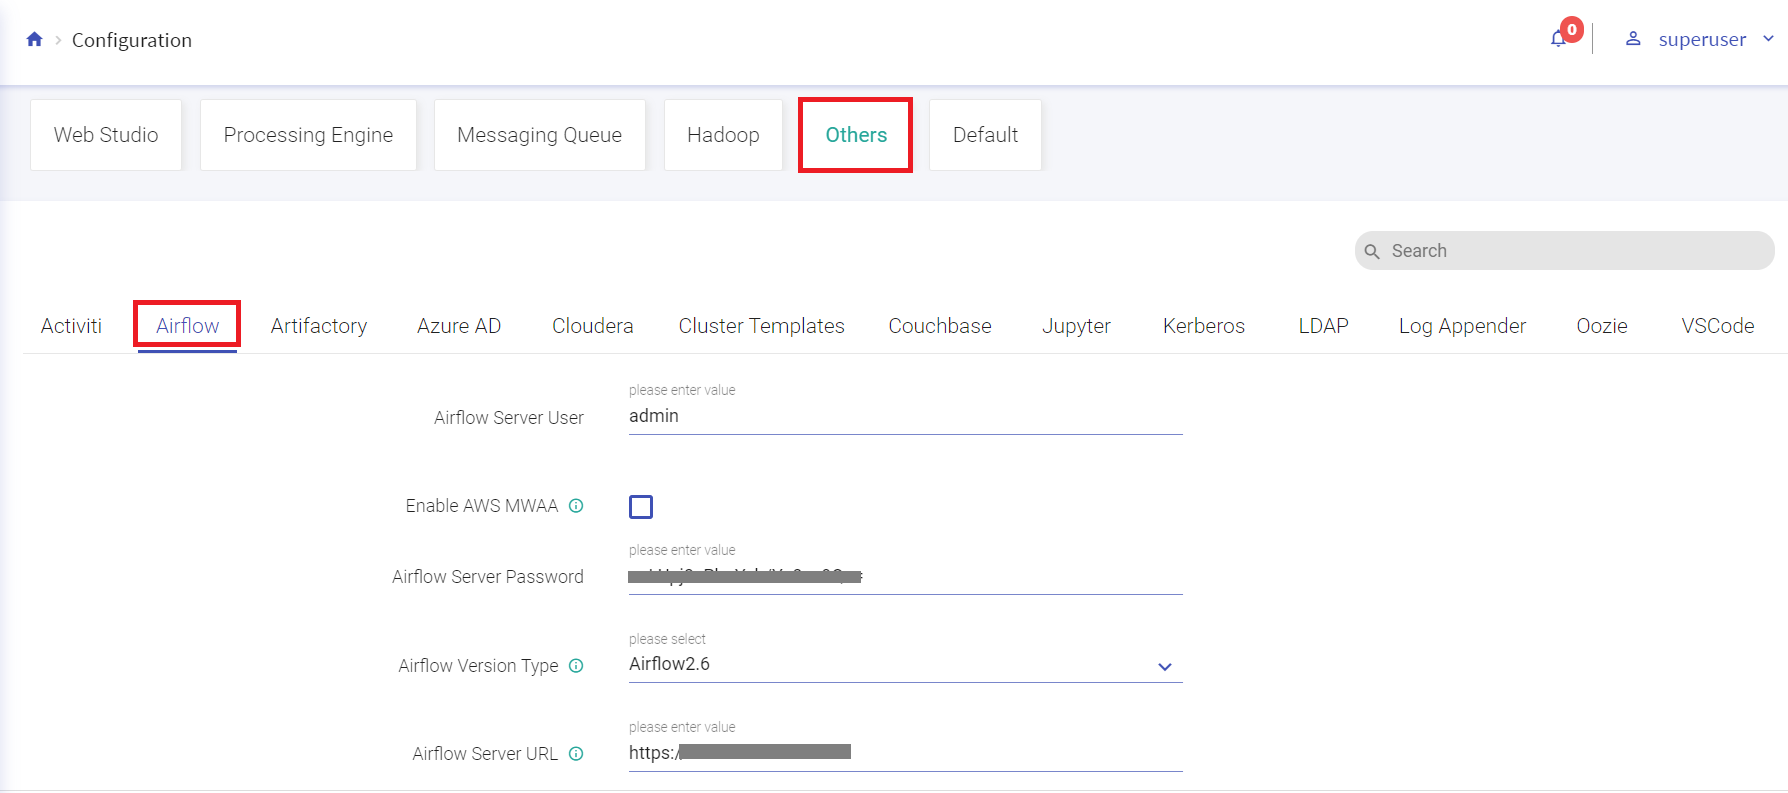The height and width of the screenshot is (793, 1788).
Task: Expand the Airflow Version Type dropdown
Action: pos(1164,666)
